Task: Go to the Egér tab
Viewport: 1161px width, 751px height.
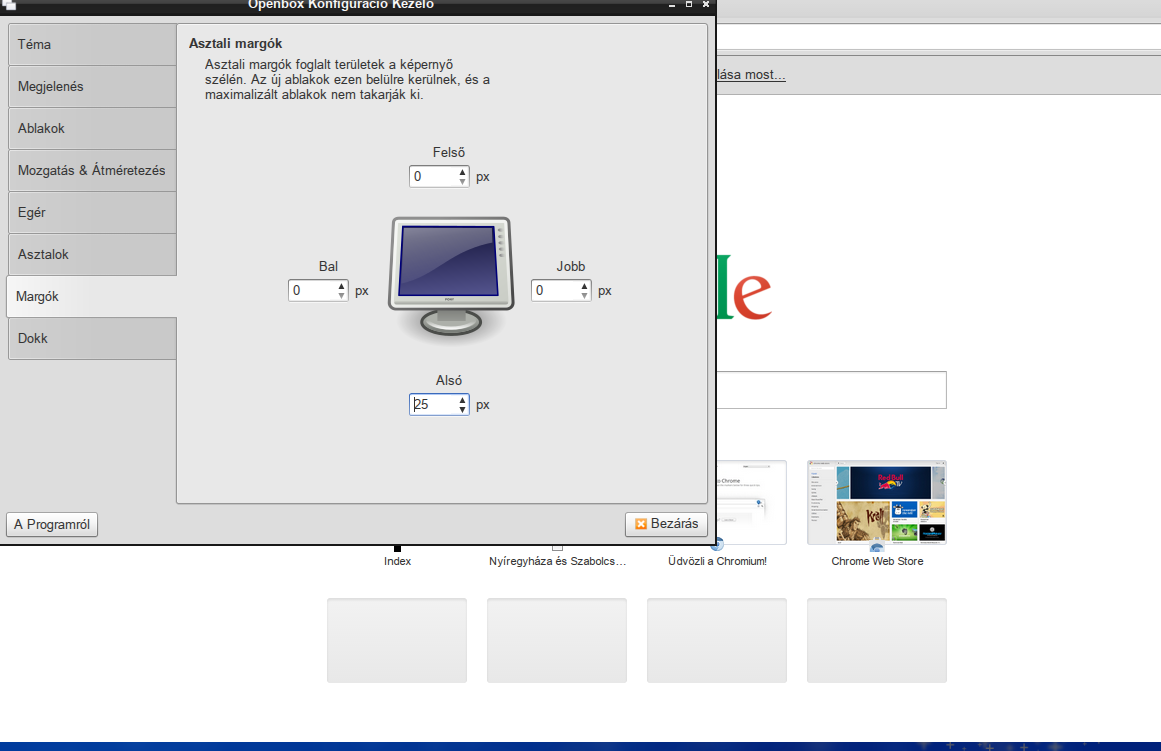Action: pyautogui.click(x=92, y=213)
